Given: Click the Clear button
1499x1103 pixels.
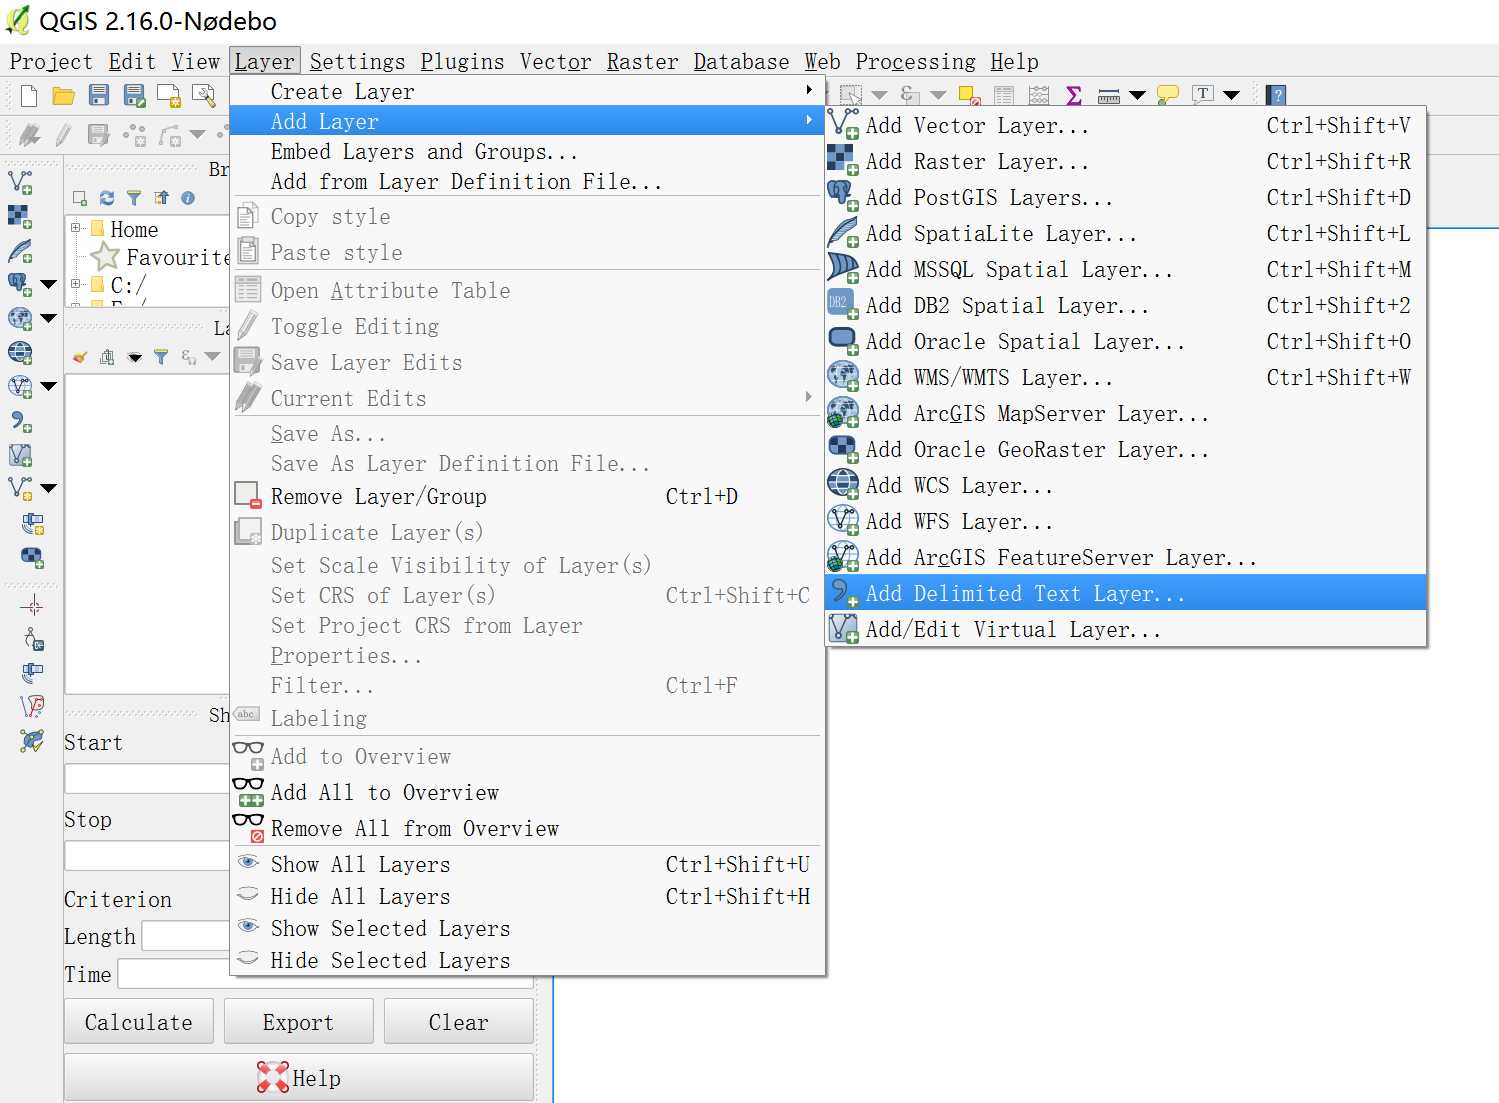Looking at the screenshot, I should pyautogui.click(x=458, y=1022).
